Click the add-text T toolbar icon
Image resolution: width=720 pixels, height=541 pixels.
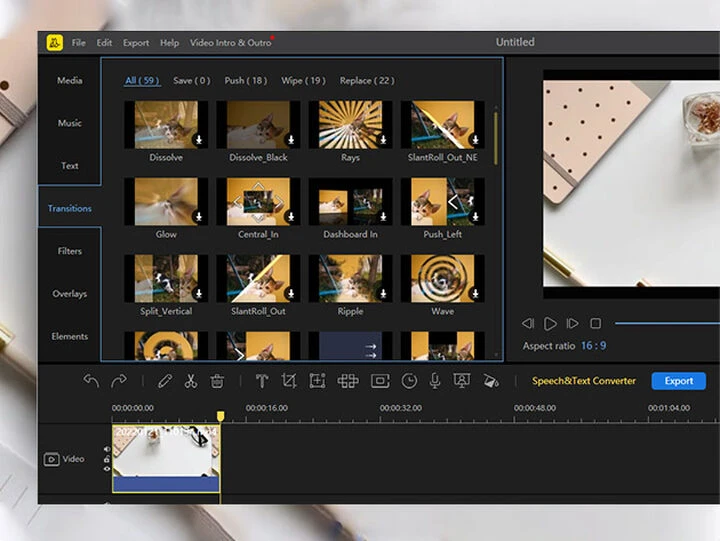pos(261,381)
